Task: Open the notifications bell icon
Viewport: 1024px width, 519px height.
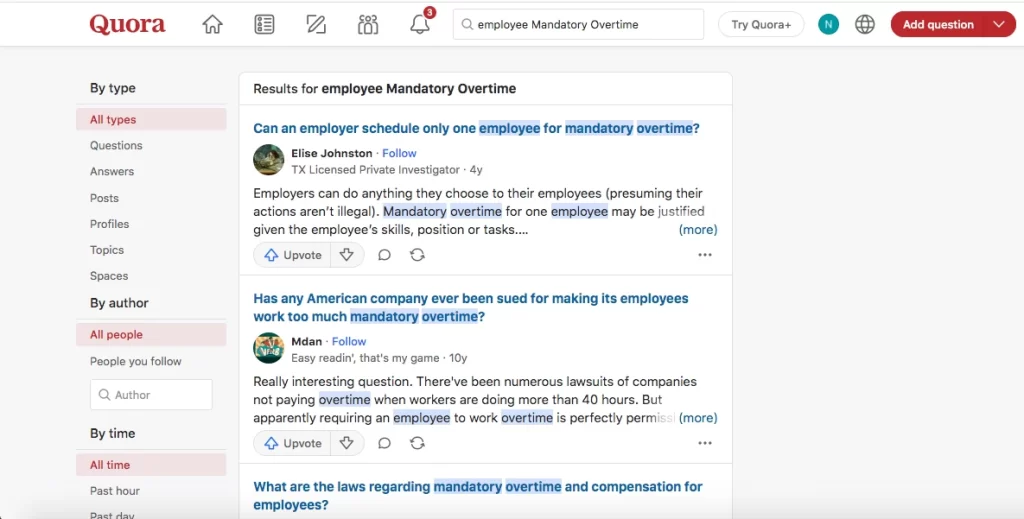Action: pyautogui.click(x=420, y=25)
